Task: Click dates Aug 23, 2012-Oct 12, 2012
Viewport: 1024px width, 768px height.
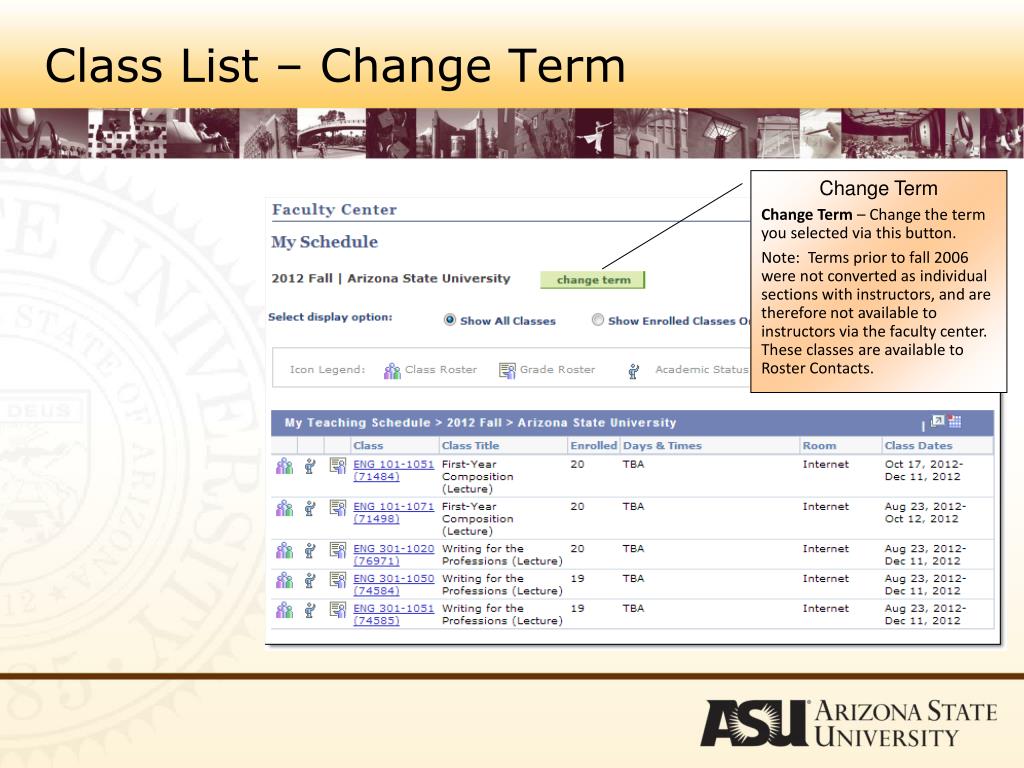Action: 925,512
